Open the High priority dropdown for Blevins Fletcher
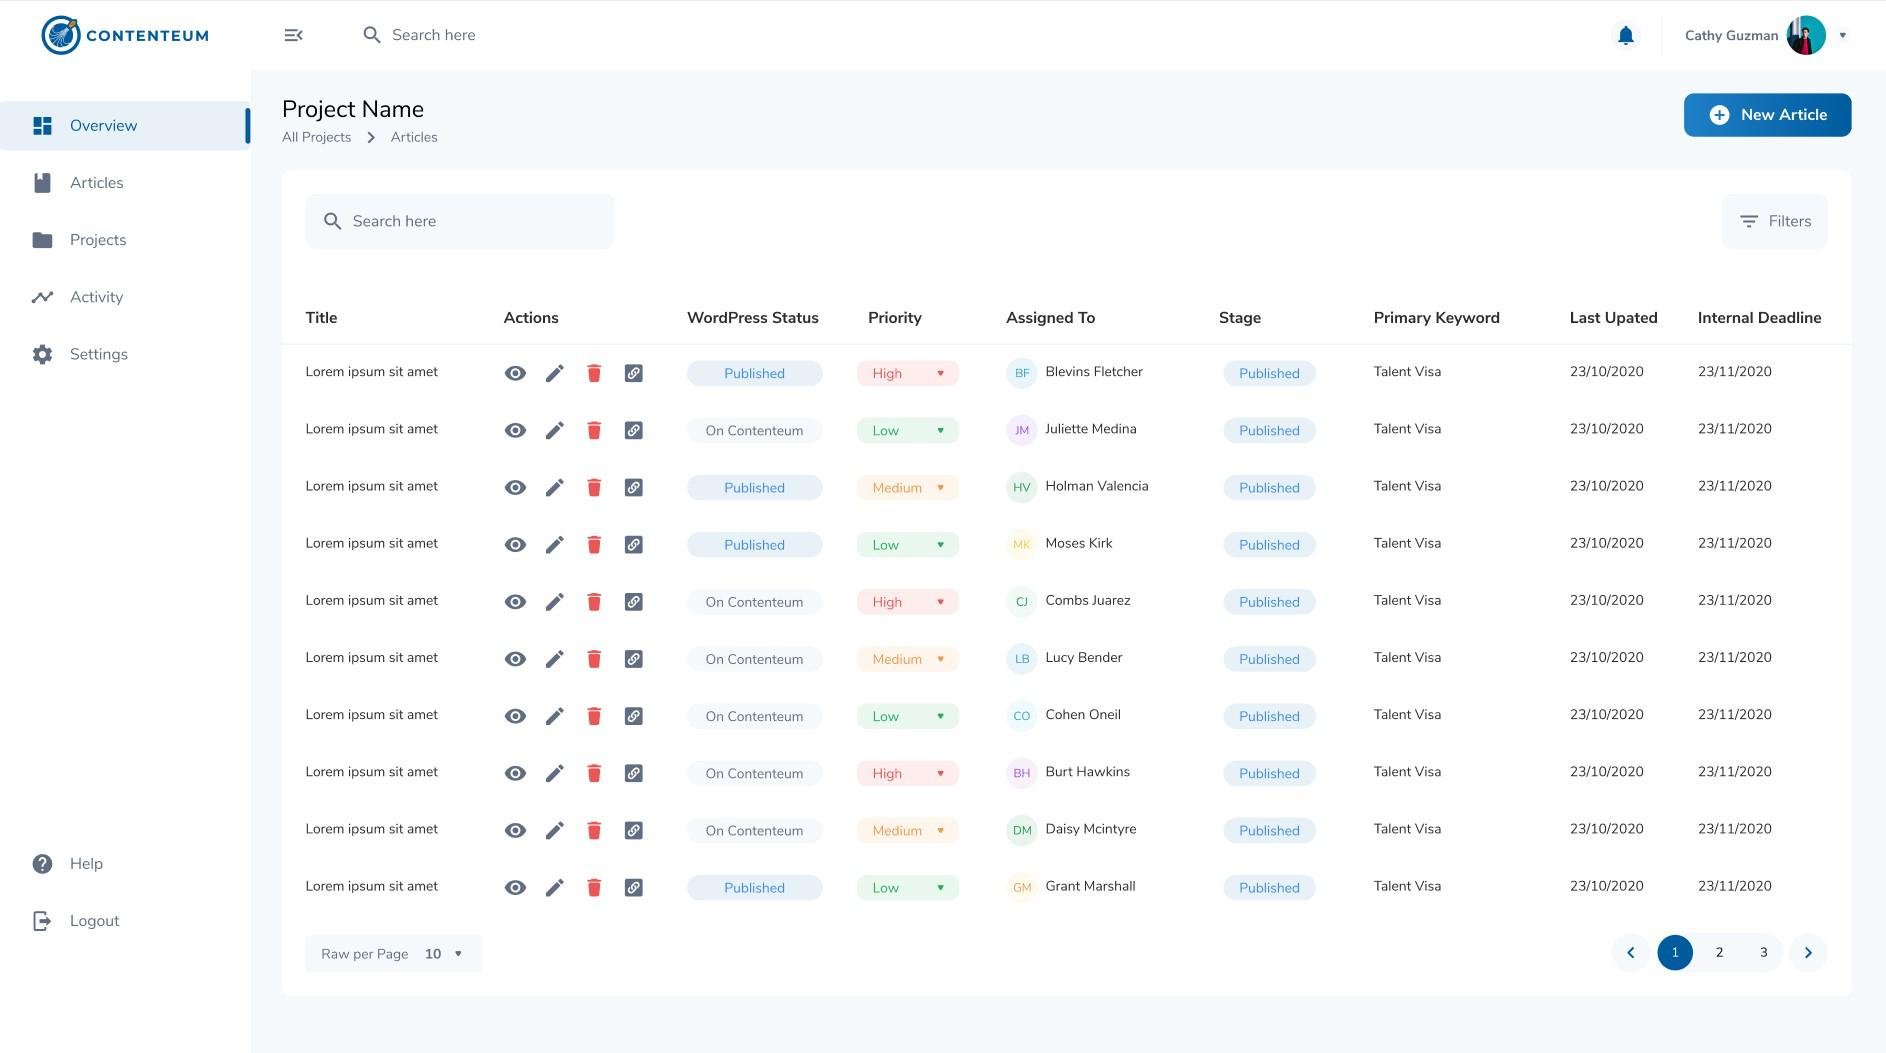 [939, 373]
